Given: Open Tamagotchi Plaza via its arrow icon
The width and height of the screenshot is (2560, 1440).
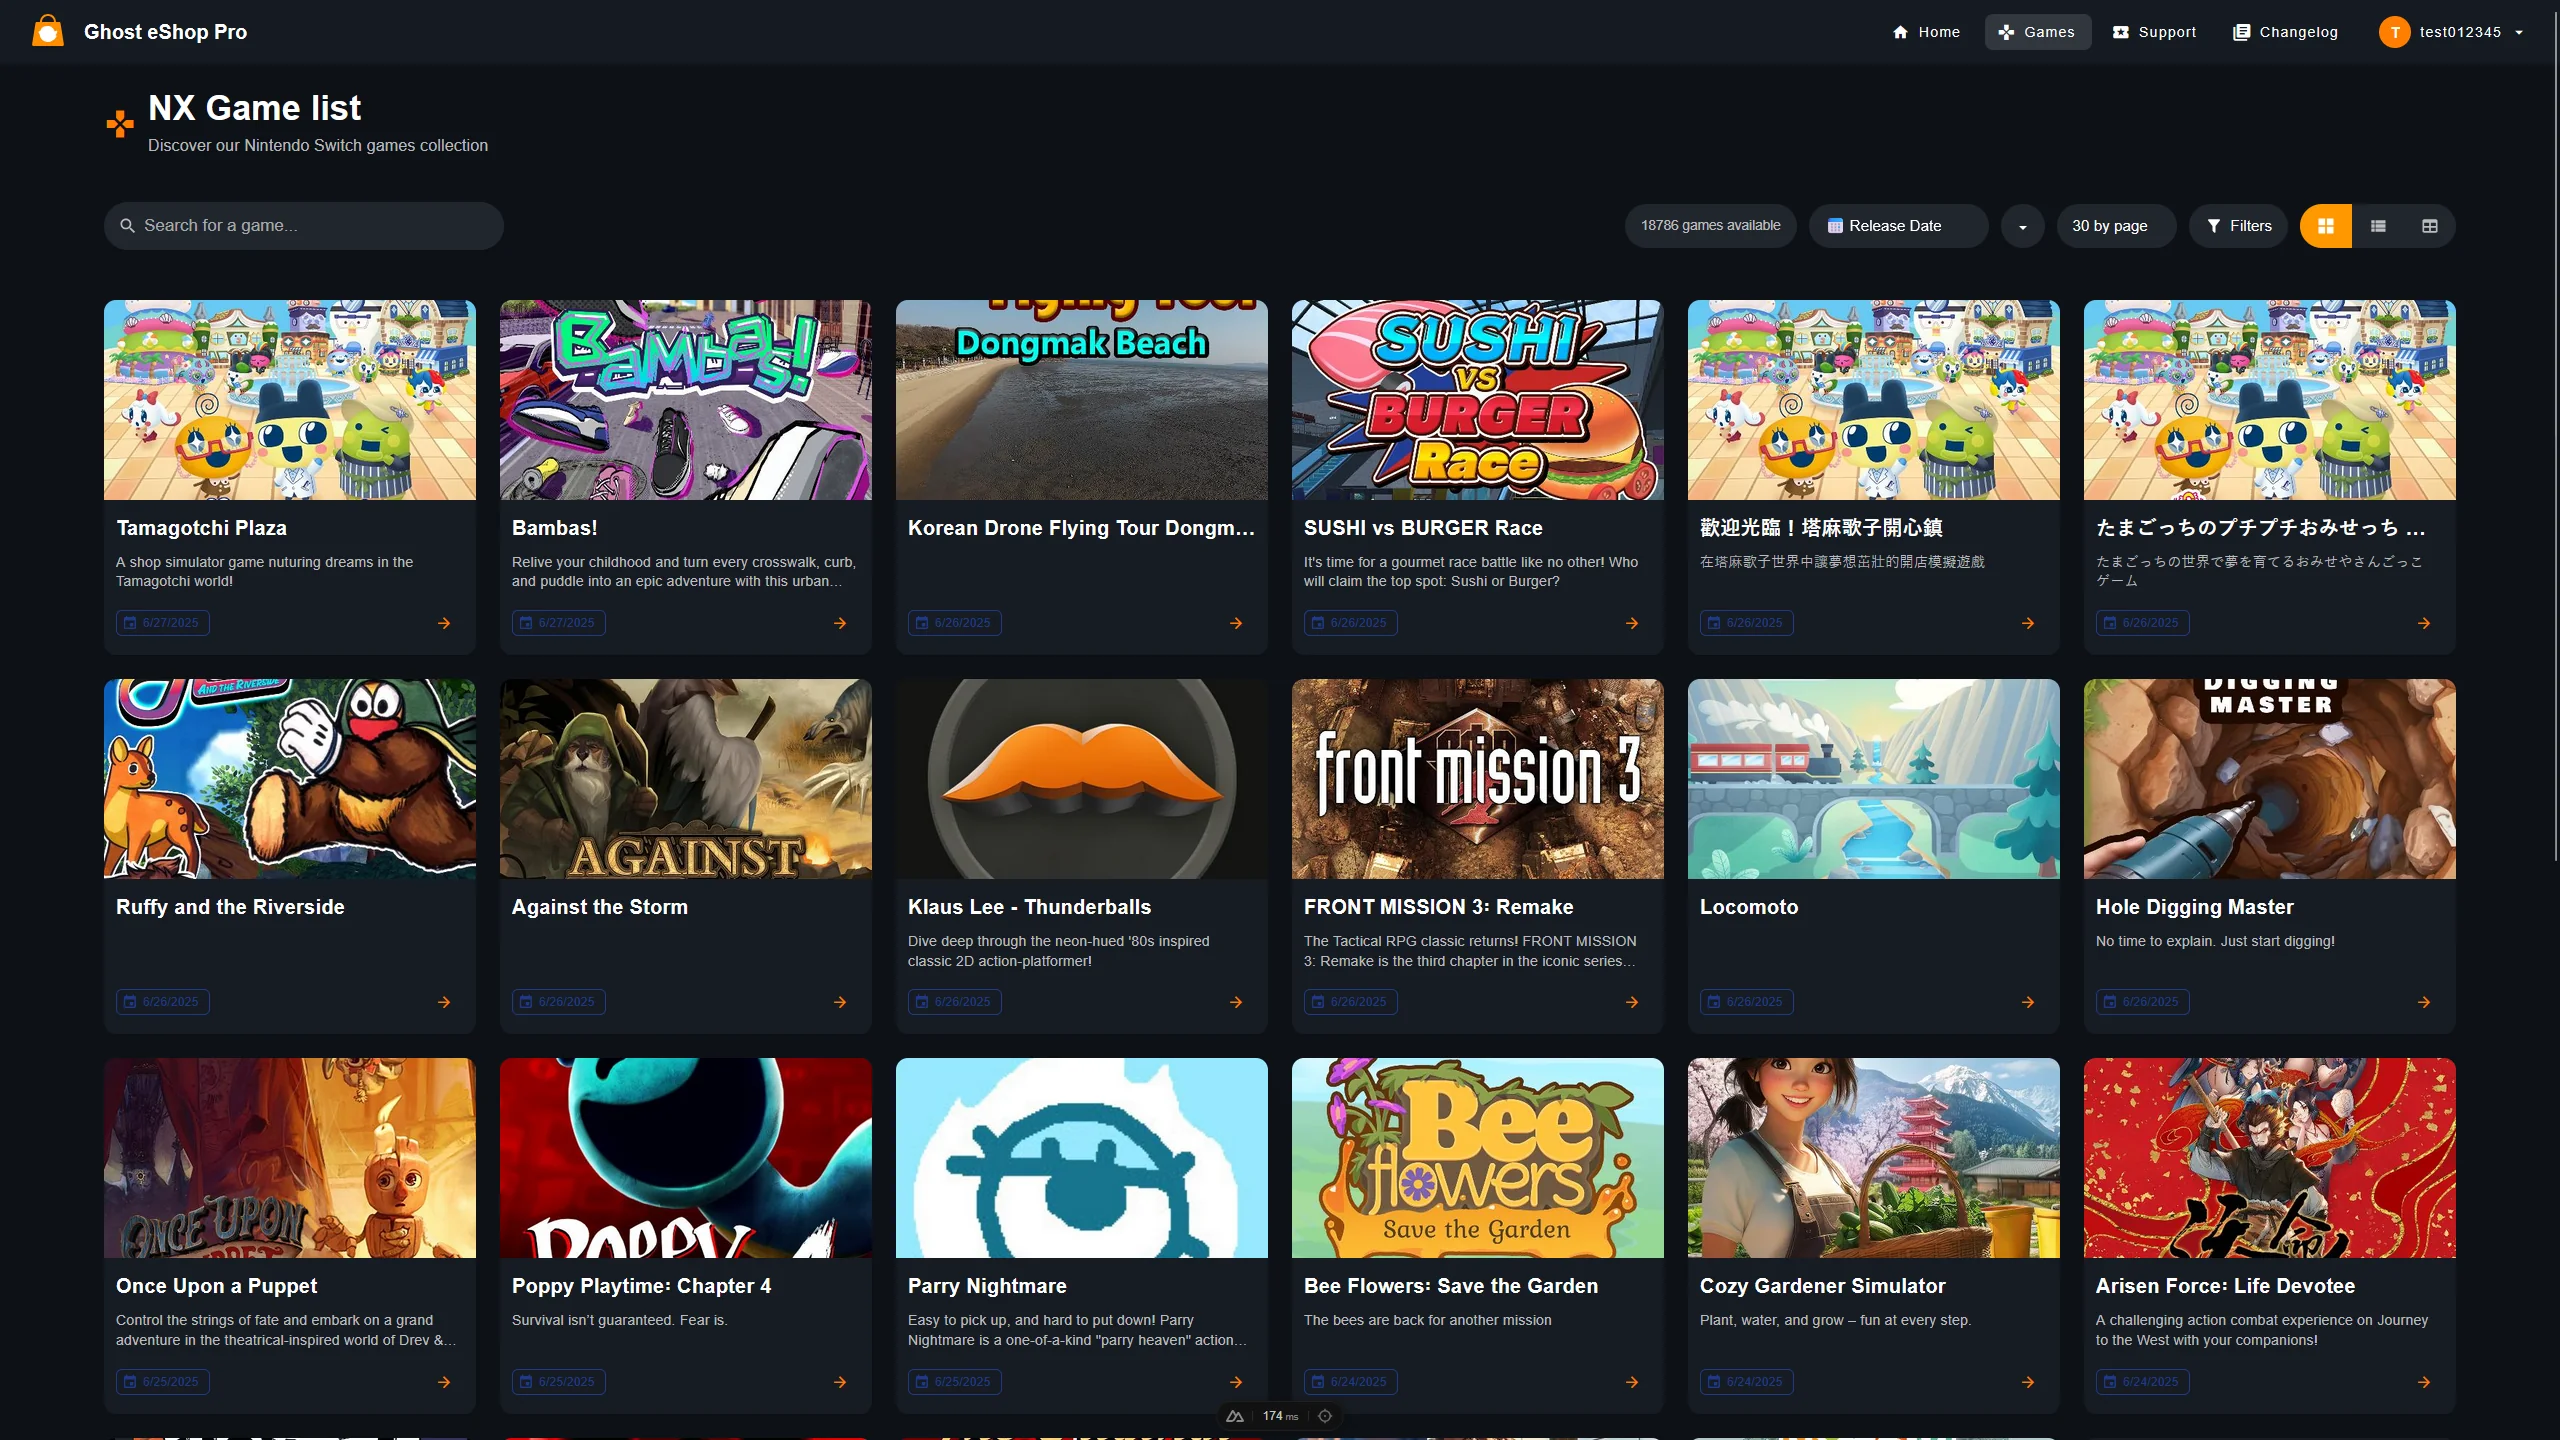Looking at the screenshot, I should [444, 623].
